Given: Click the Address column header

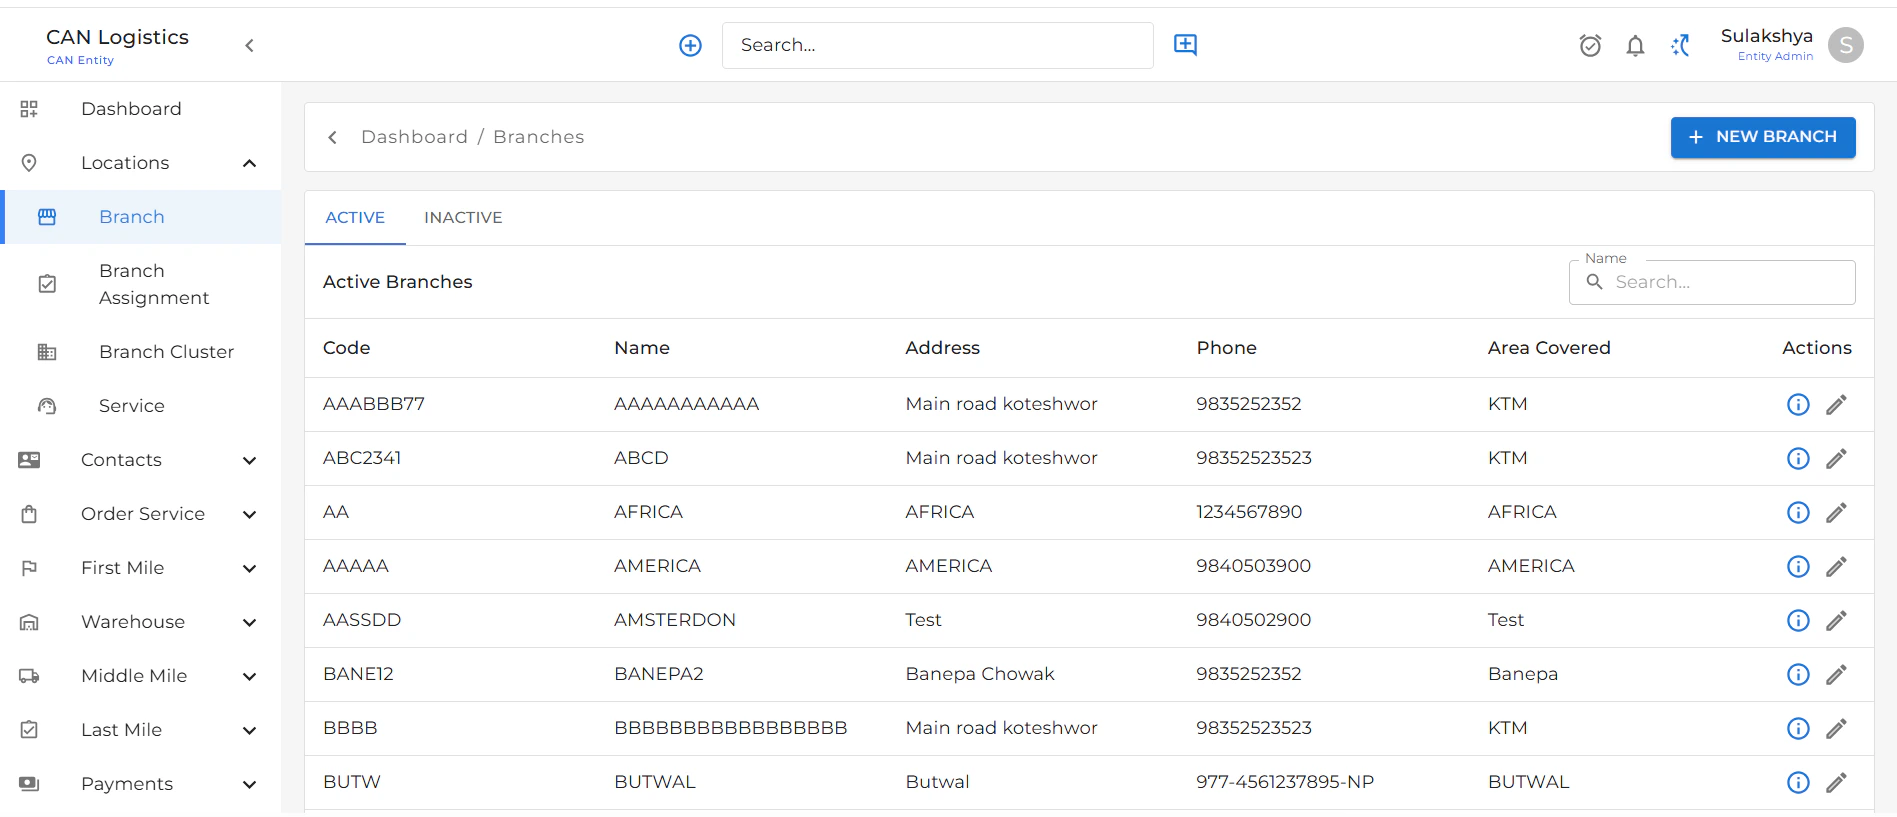Looking at the screenshot, I should click(942, 348).
